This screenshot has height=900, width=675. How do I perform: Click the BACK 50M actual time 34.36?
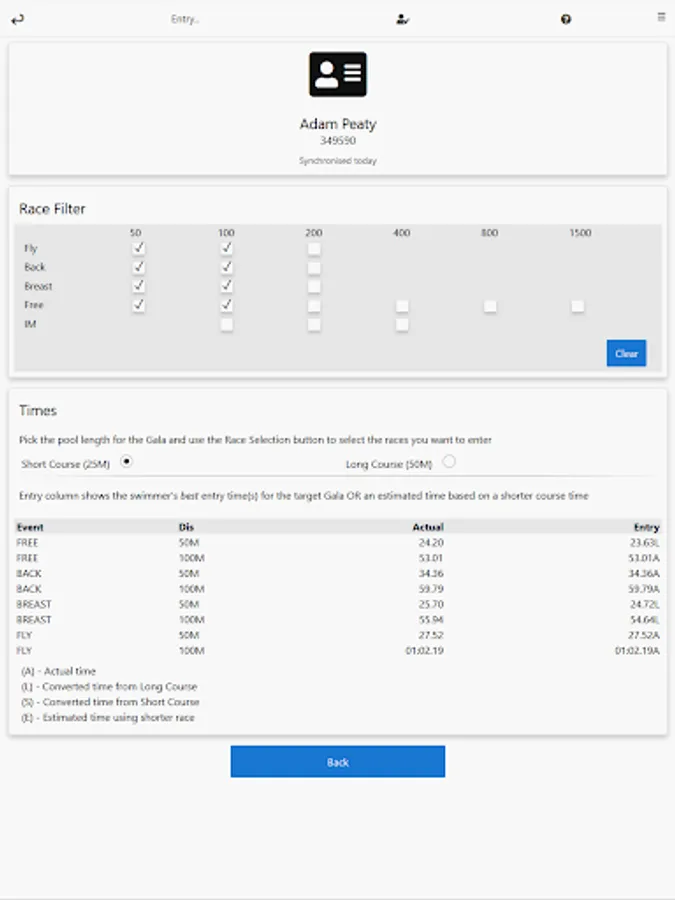pyautogui.click(x=430, y=573)
